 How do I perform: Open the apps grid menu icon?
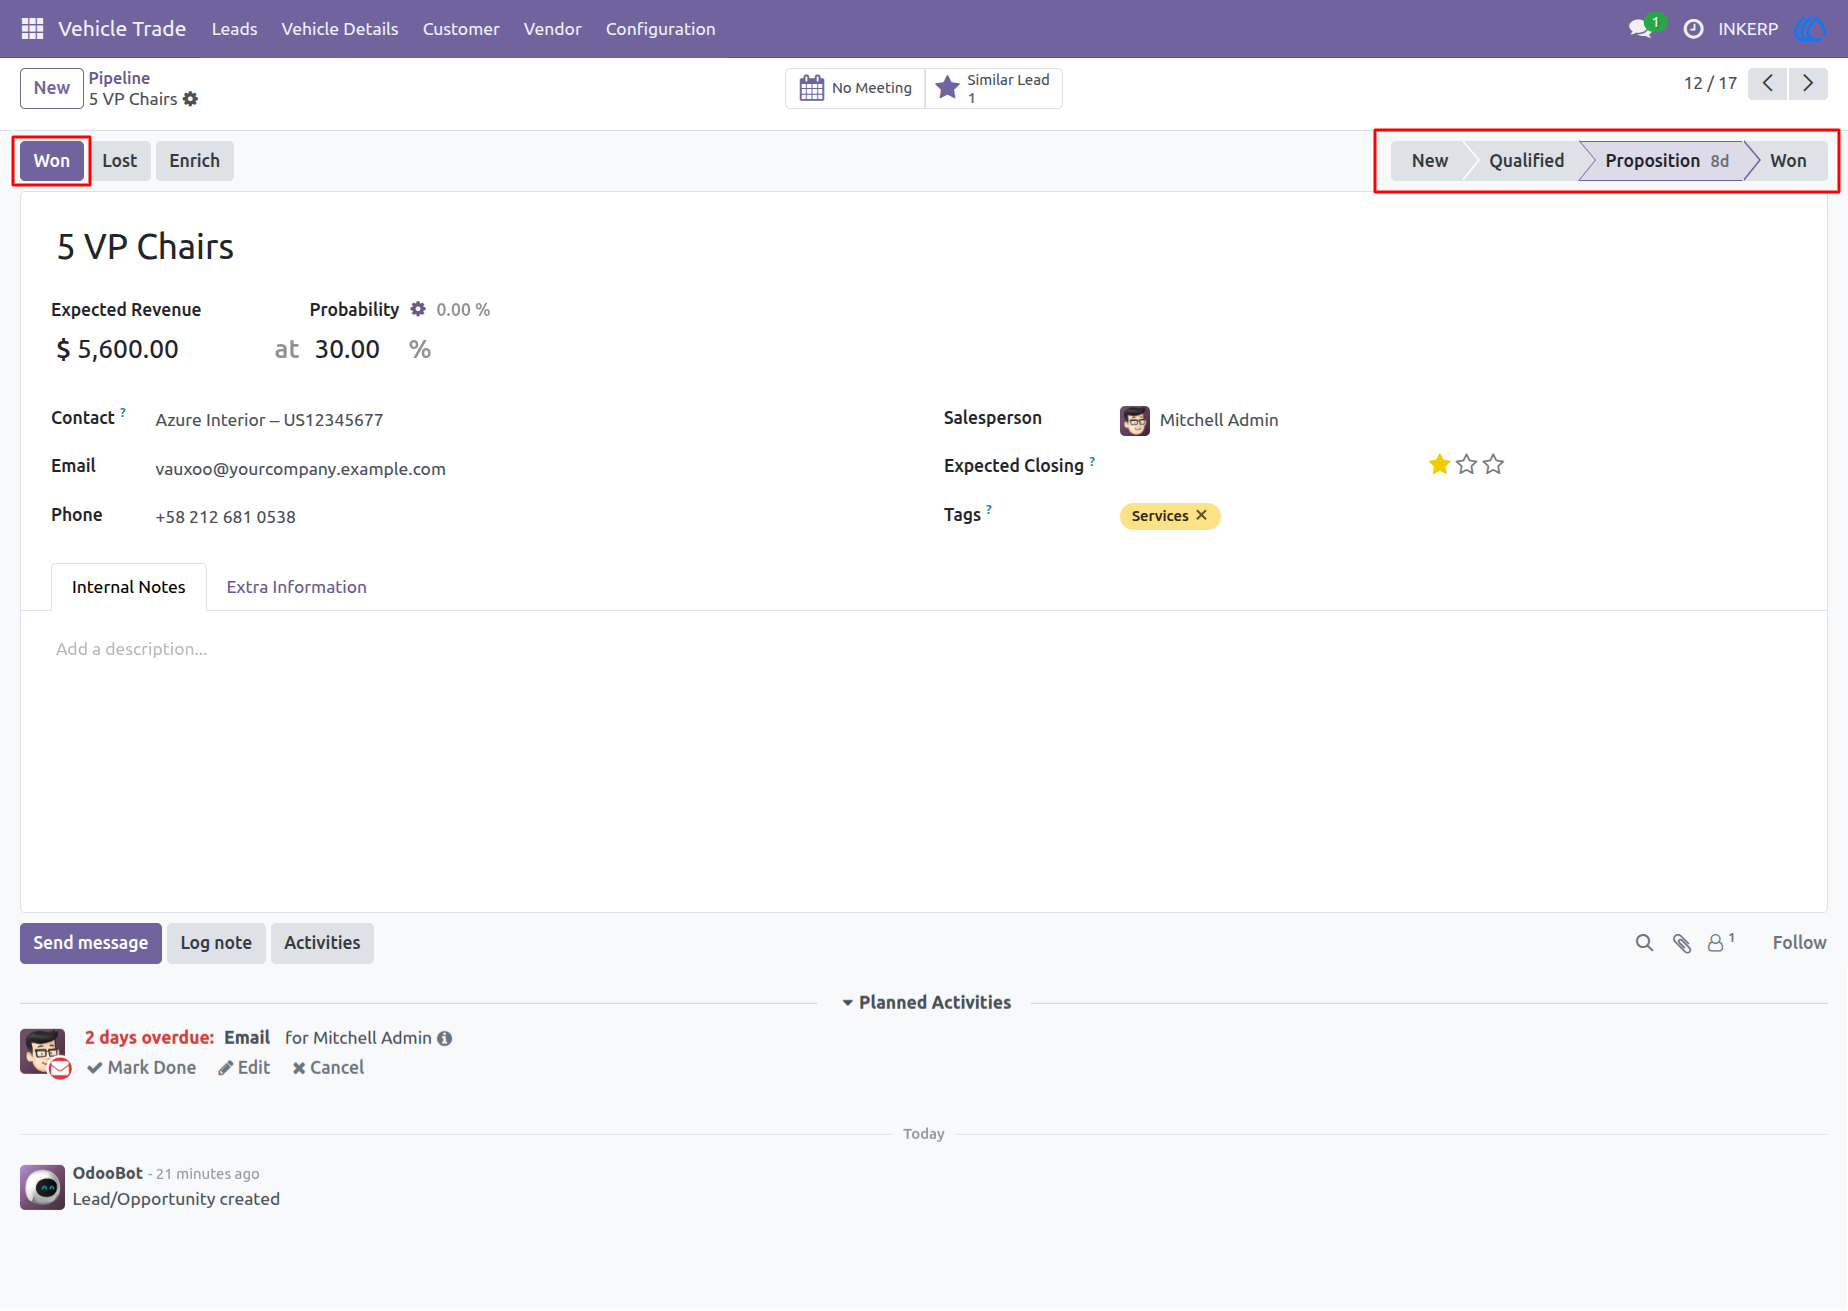click(32, 29)
